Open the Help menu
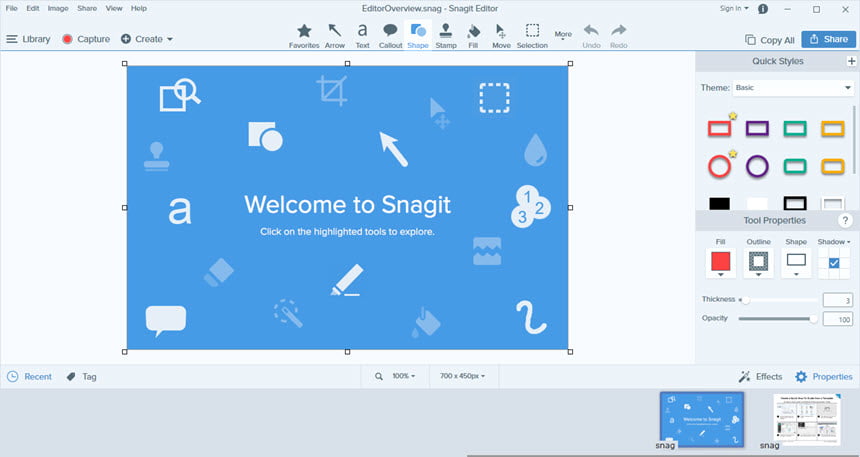Image resolution: width=860 pixels, height=457 pixels. [139, 8]
